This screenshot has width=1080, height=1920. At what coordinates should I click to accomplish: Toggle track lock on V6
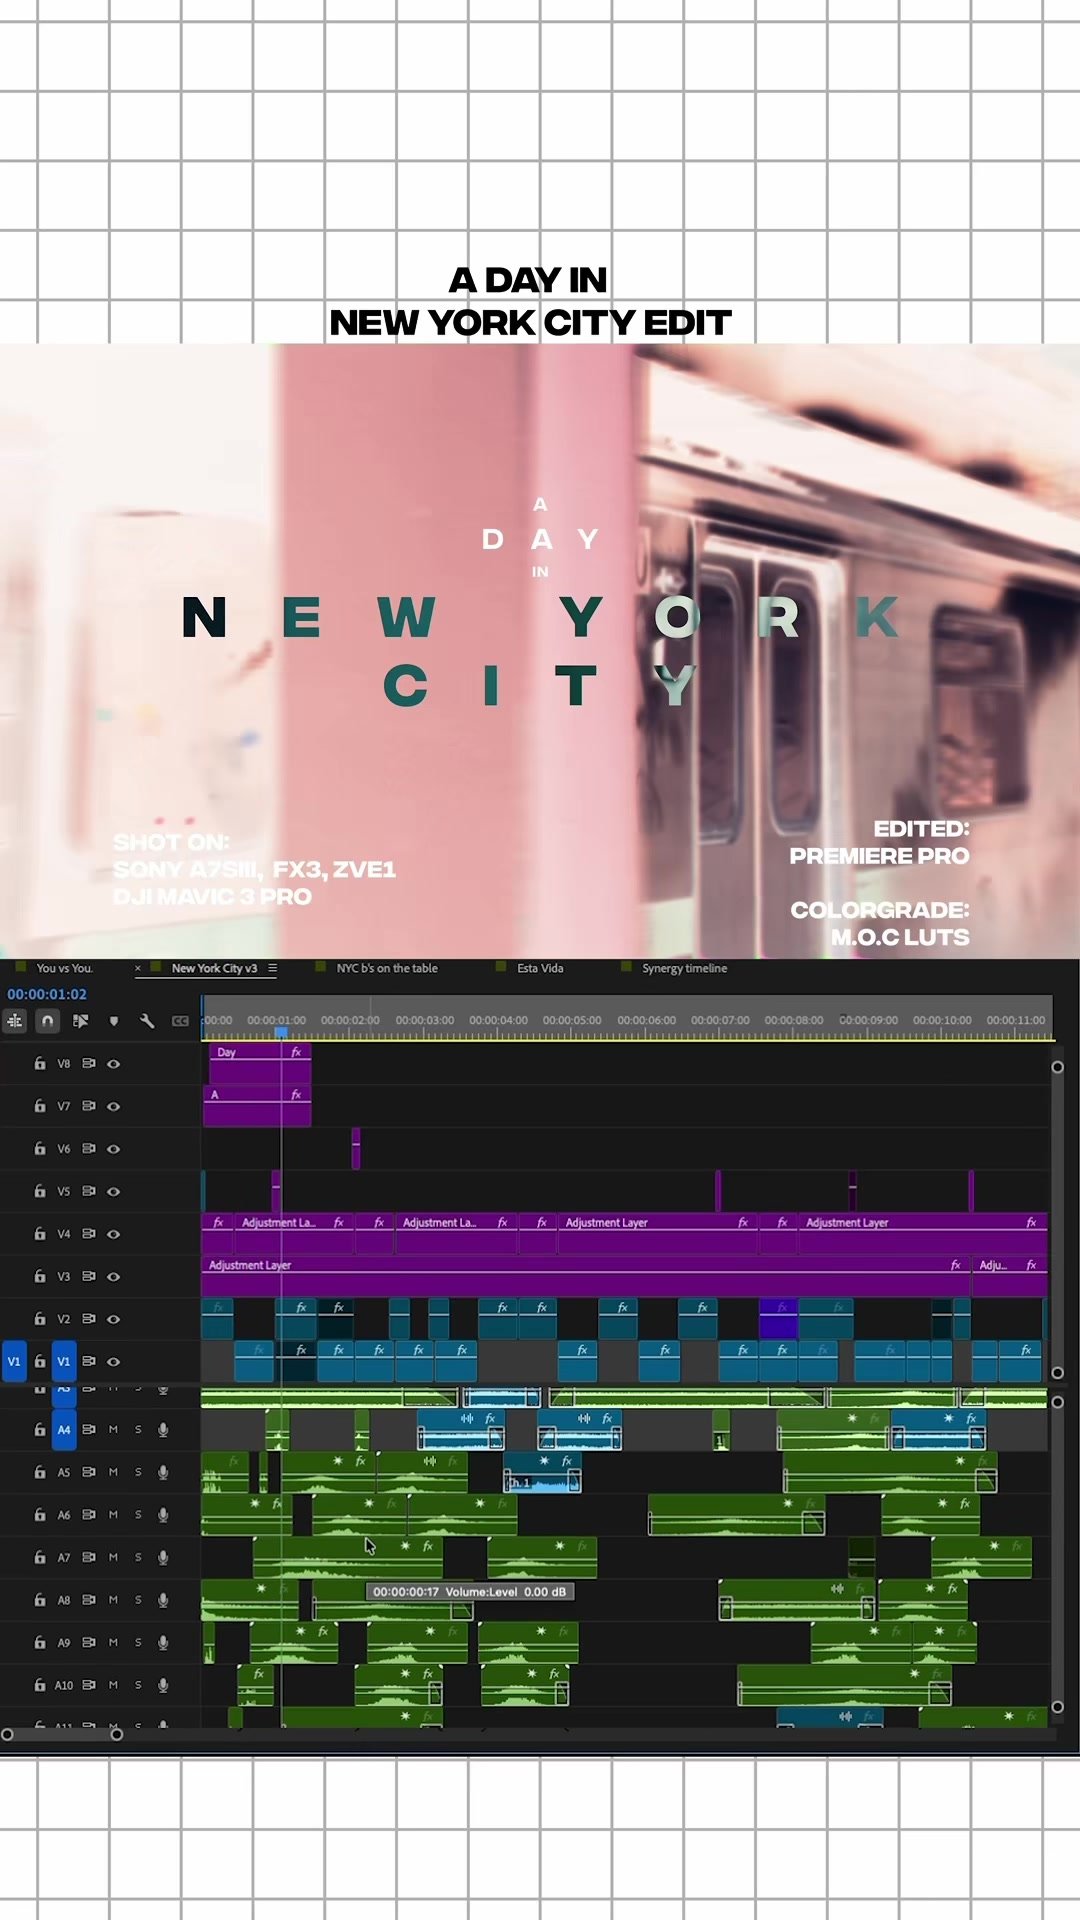[40, 1148]
